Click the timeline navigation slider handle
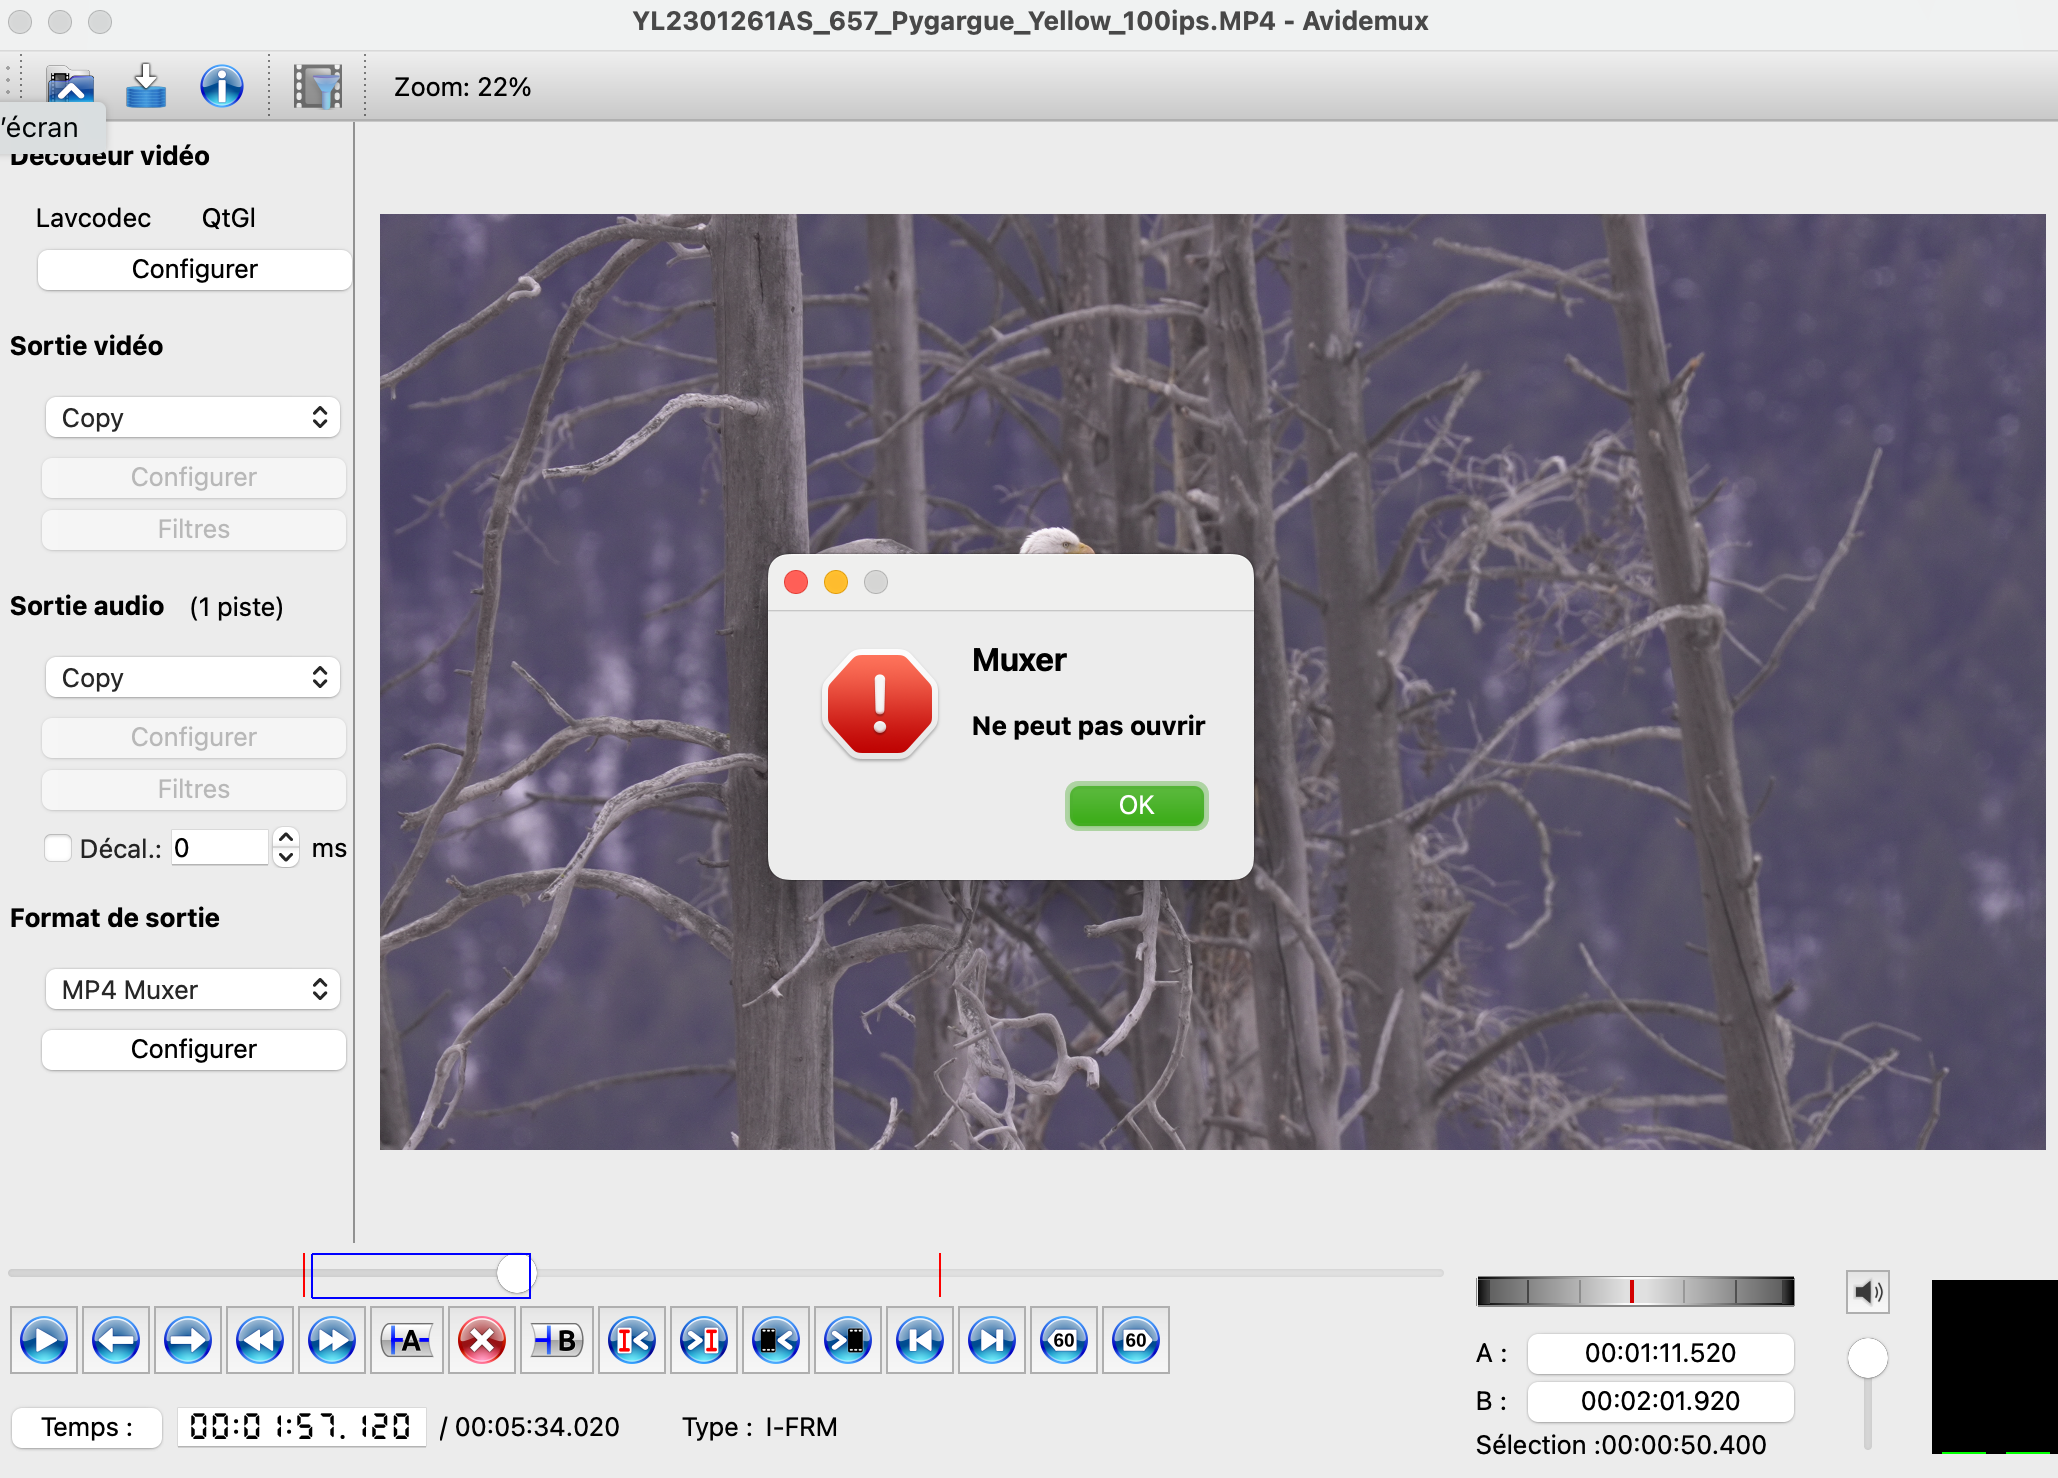Image resolution: width=2058 pixels, height=1478 pixels. coord(514,1274)
